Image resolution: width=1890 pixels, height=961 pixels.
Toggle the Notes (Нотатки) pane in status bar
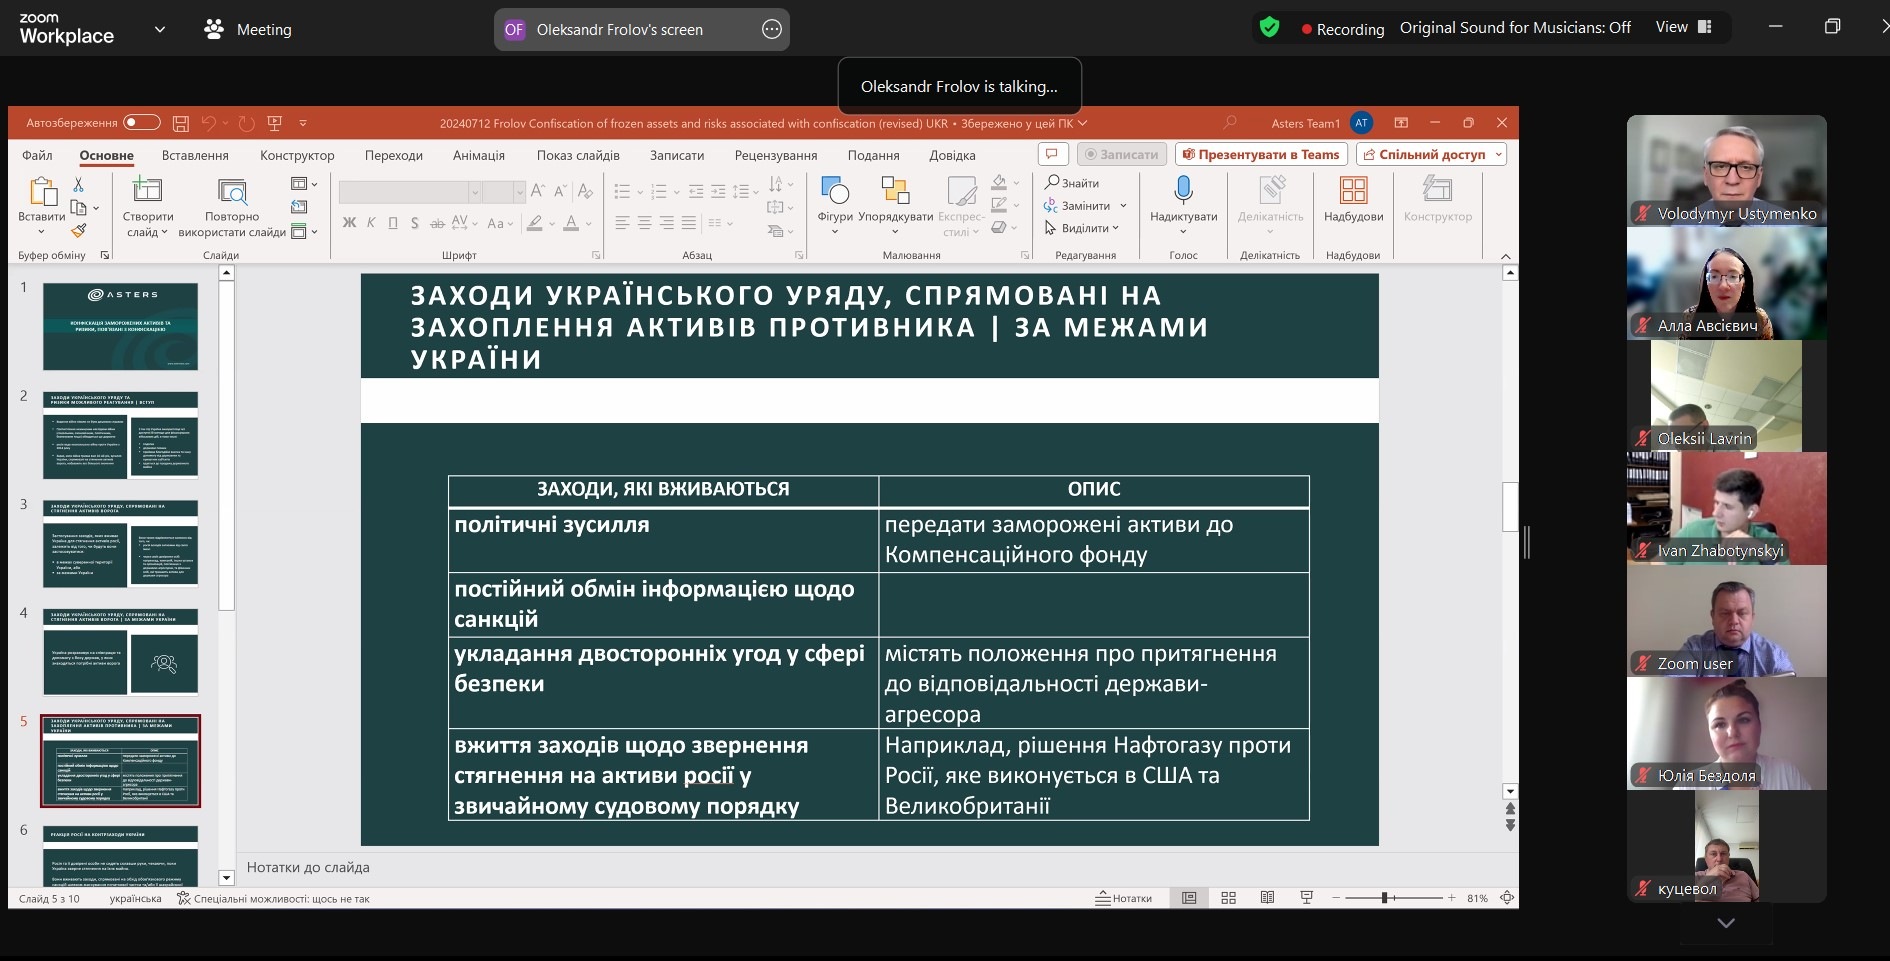coord(1123,898)
